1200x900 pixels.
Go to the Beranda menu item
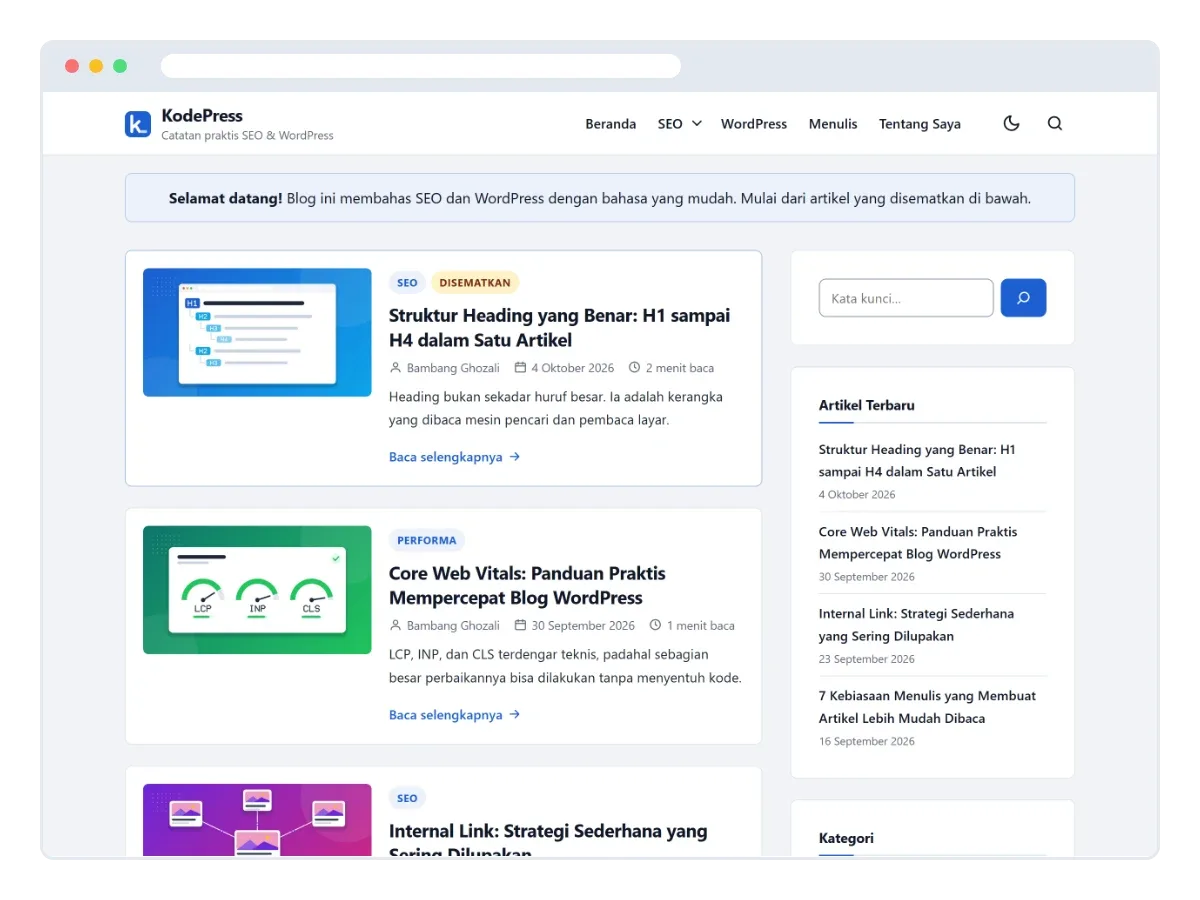(x=611, y=124)
